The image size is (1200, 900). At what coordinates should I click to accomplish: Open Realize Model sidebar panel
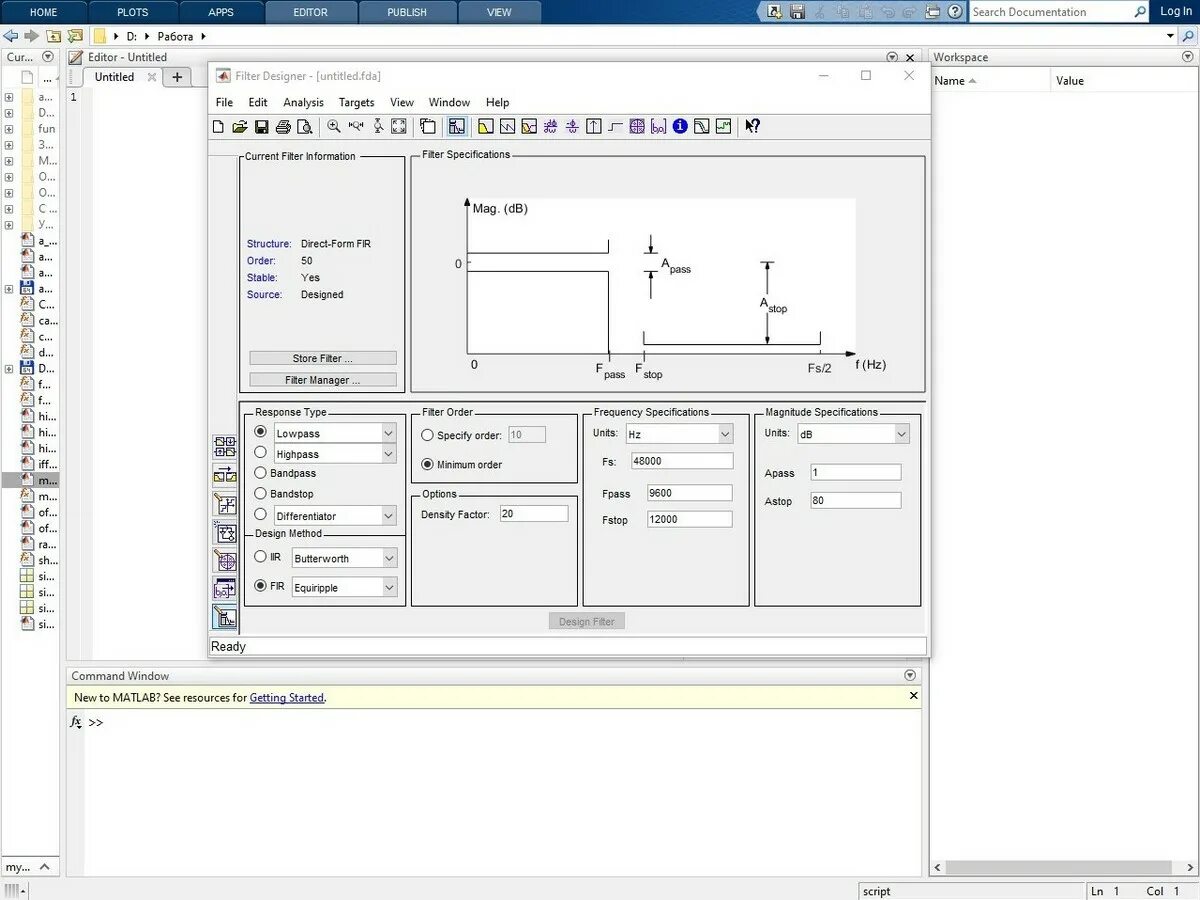(x=225, y=533)
